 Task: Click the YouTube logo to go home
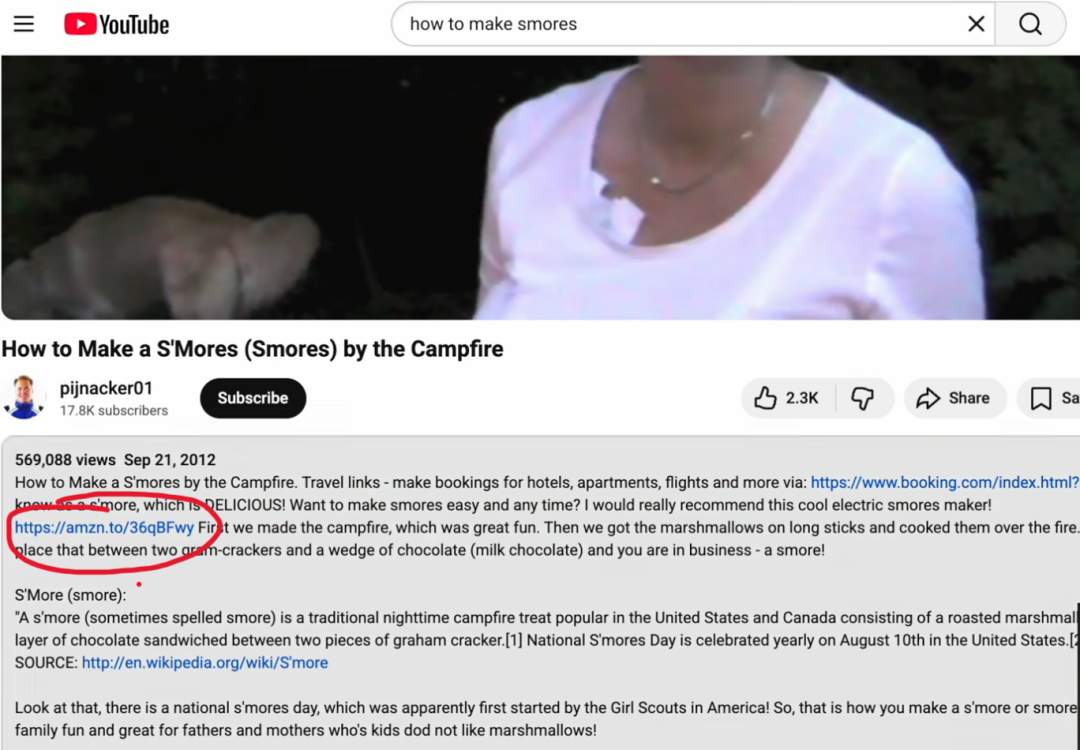click(116, 24)
